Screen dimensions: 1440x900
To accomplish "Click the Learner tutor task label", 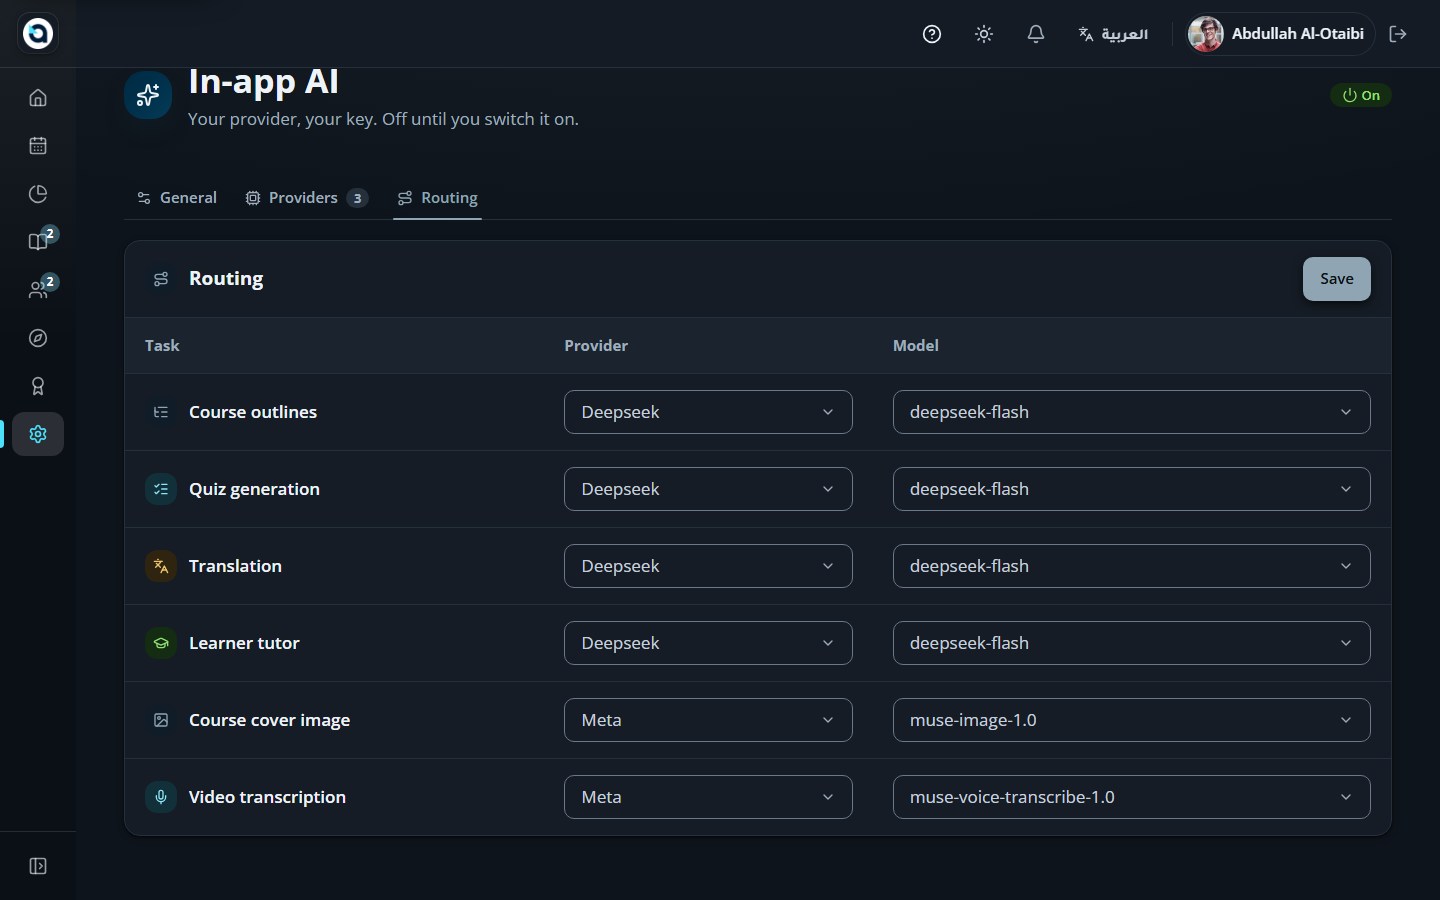I will [244, 643].
